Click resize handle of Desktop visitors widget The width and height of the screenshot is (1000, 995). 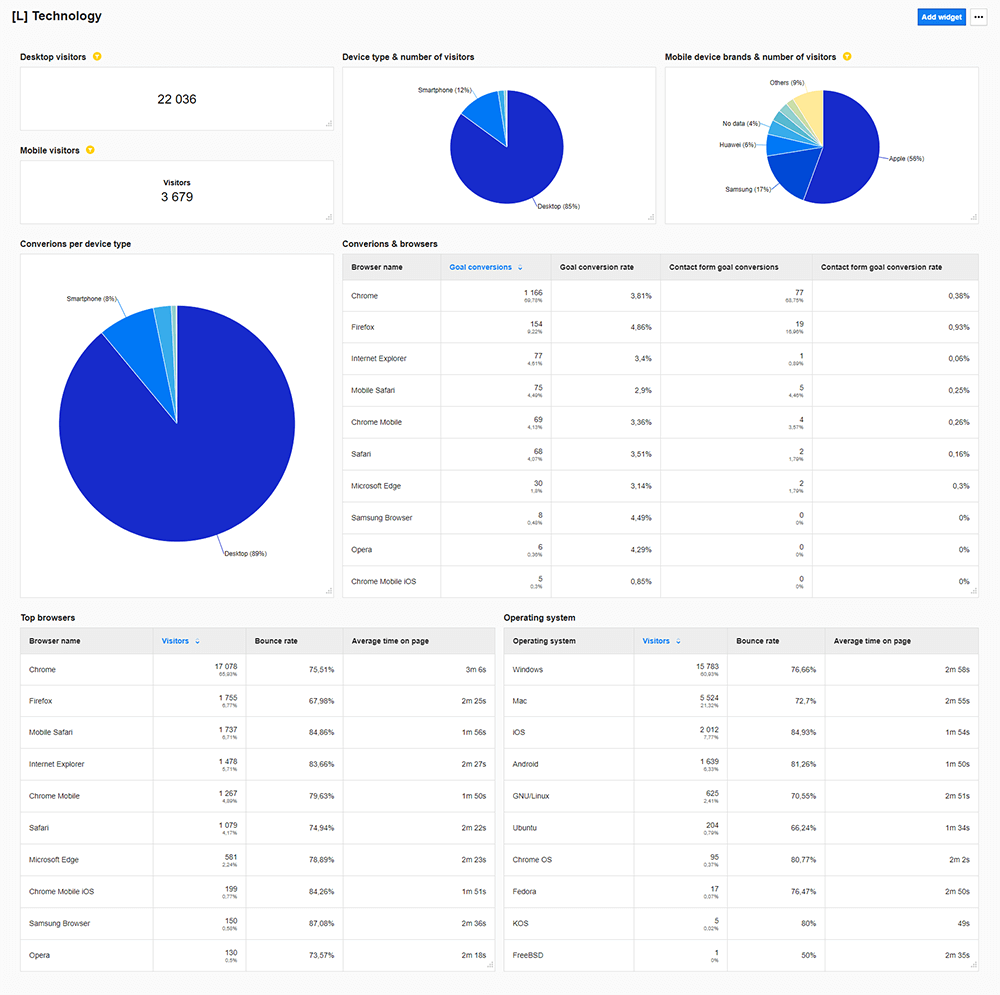(x=328, y=124)
